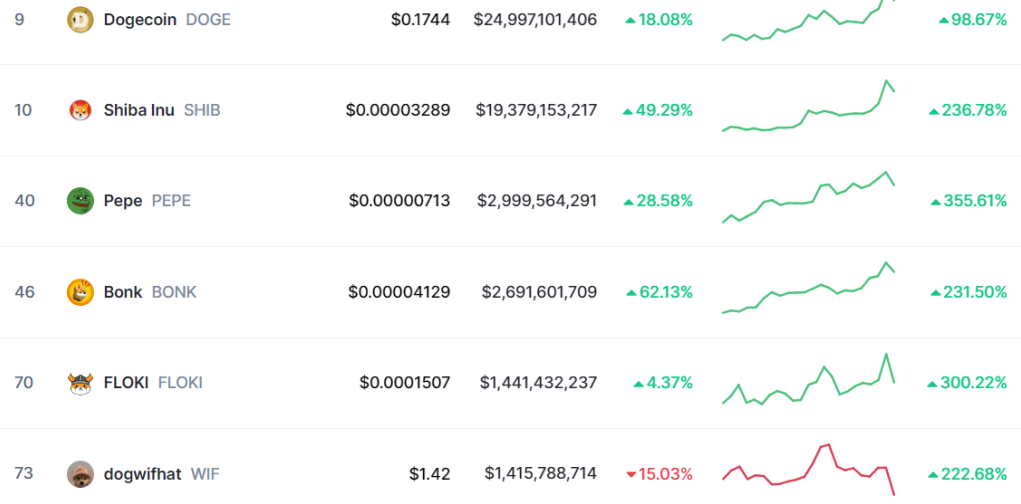Click the FLOKI sparkline price chart
This screenshot has width=1021, height=504.
coord(808,382)
